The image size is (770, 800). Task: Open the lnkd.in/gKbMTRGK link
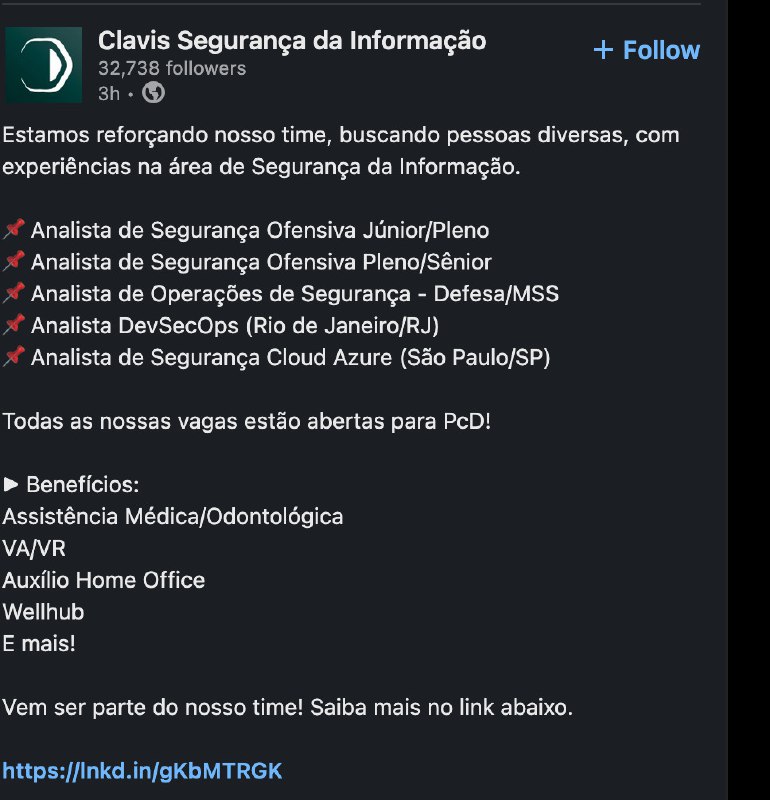tap(142, 771)
